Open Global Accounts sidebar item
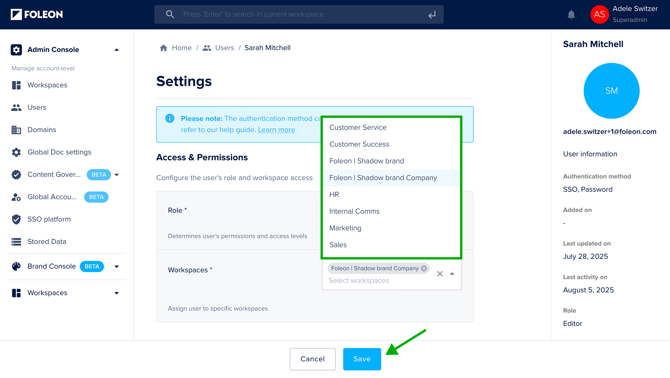This screenshot has width=670, height=378. tap(52, 197)
